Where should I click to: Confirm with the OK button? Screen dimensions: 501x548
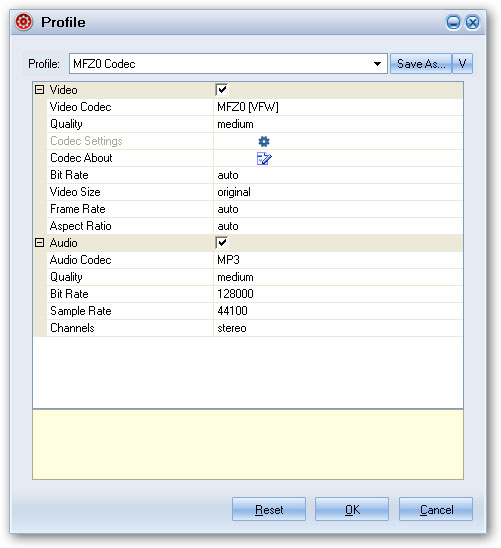(x=352, y=509)
